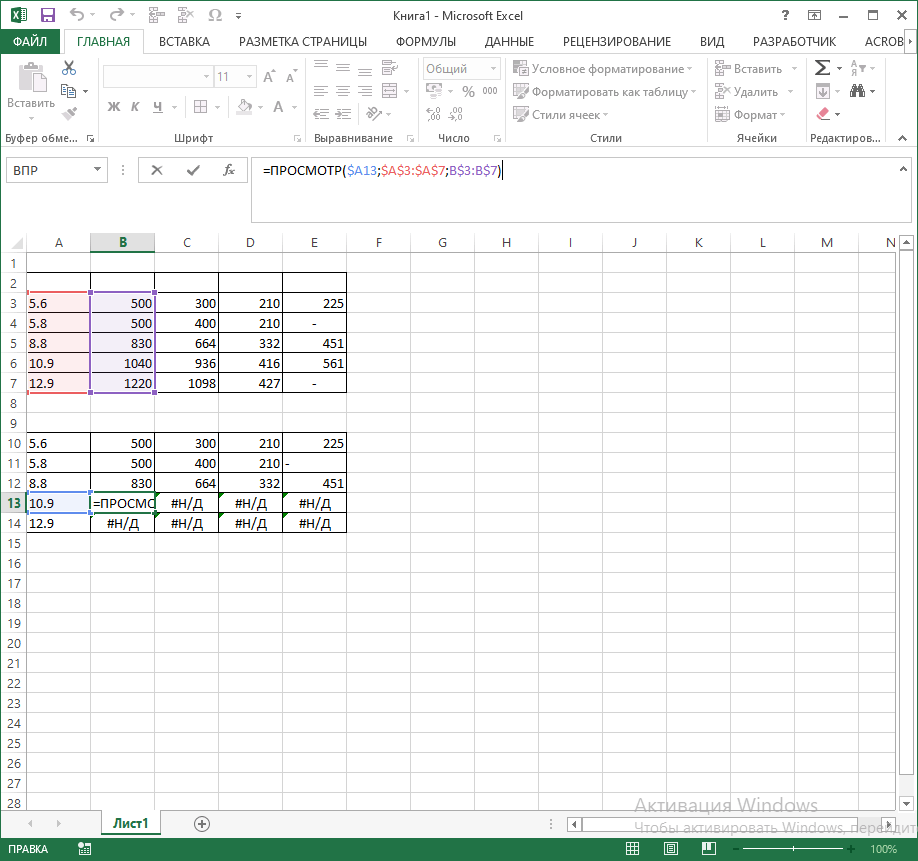Switch to the РЕЦЕНЗИРОВАНИЕ tab

pos(616,42)
